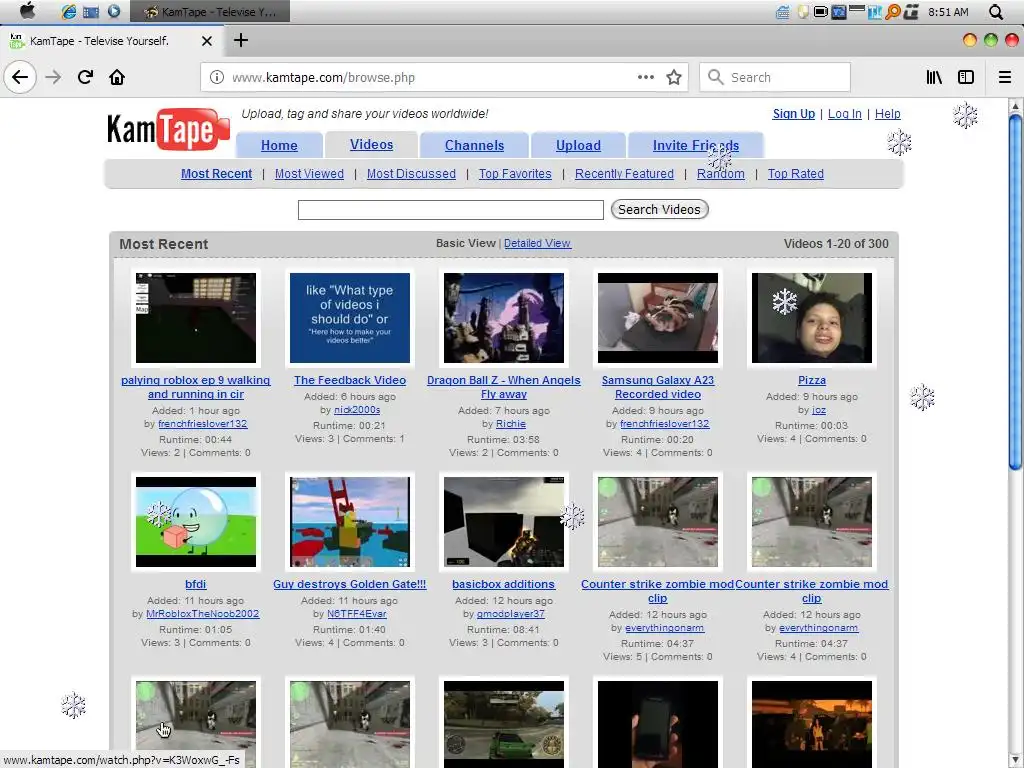Go back with the browser back arrow

click(20, 78)
